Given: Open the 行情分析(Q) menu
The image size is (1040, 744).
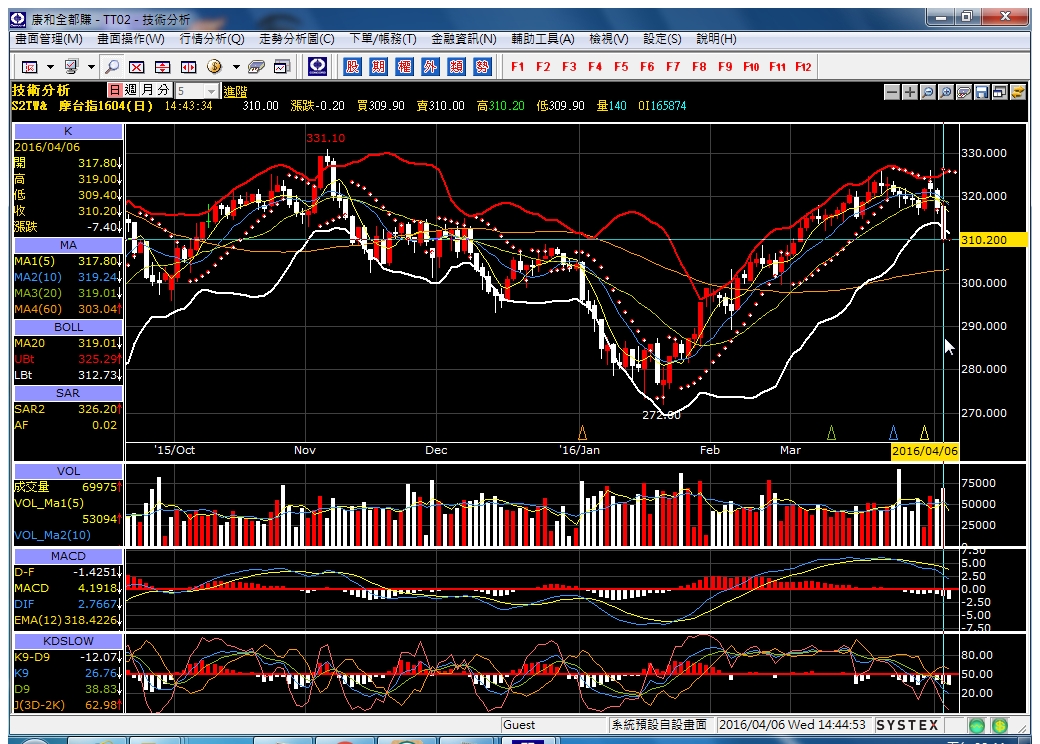Looking at the screenshot, I should pos(212,39).
